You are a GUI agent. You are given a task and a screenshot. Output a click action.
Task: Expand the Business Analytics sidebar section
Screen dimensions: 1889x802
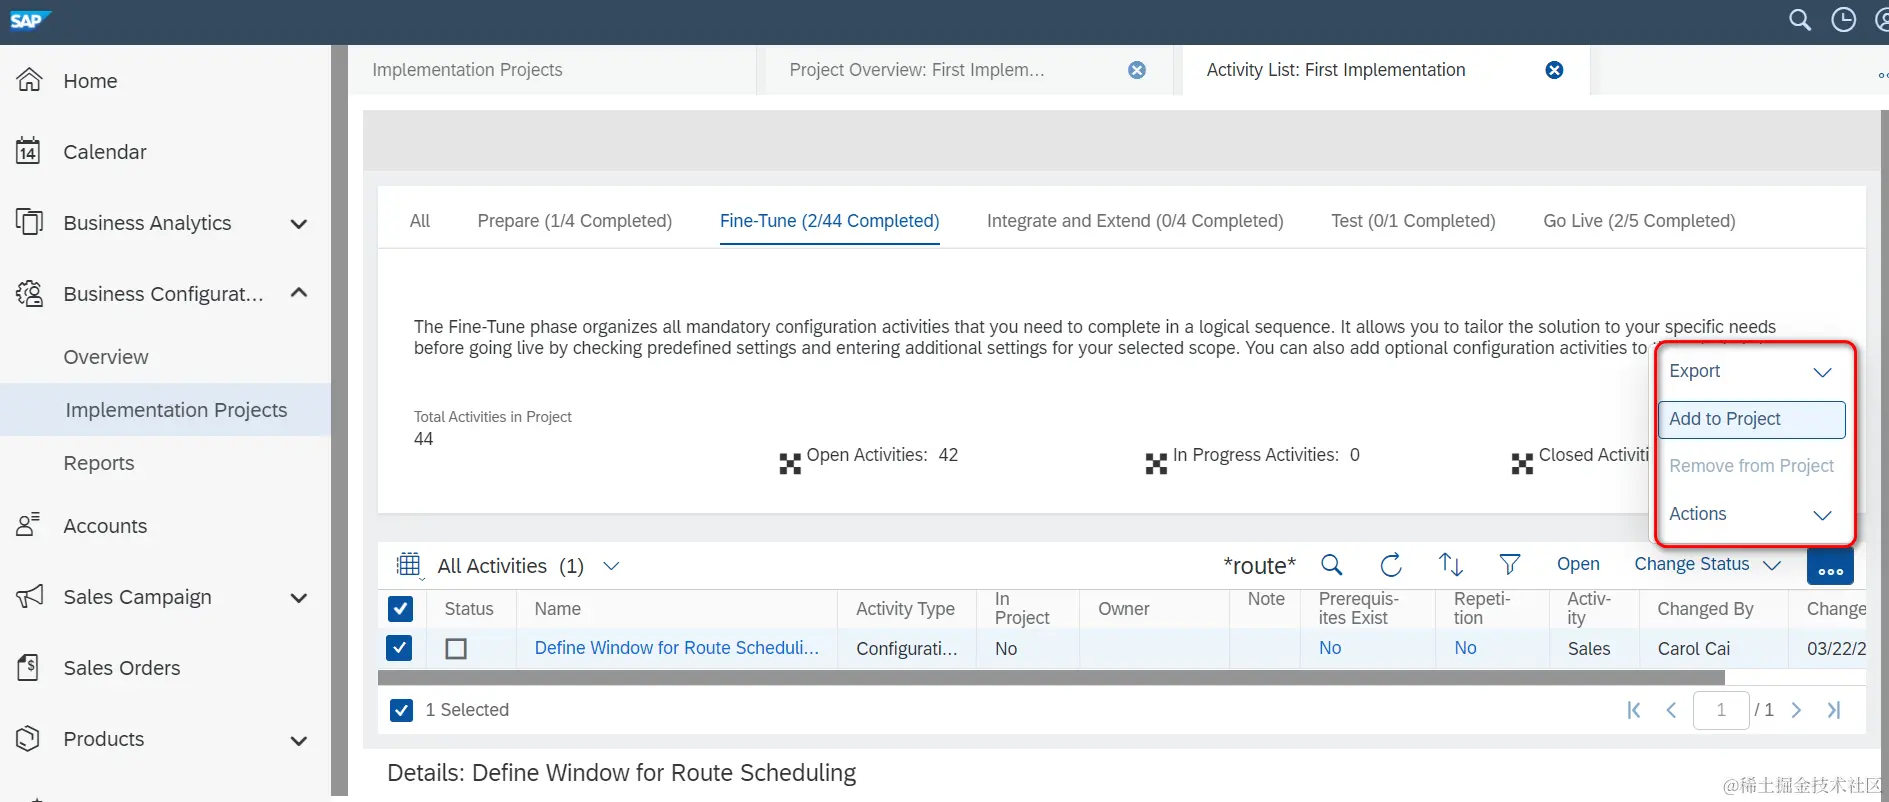(x=298, y=223)
